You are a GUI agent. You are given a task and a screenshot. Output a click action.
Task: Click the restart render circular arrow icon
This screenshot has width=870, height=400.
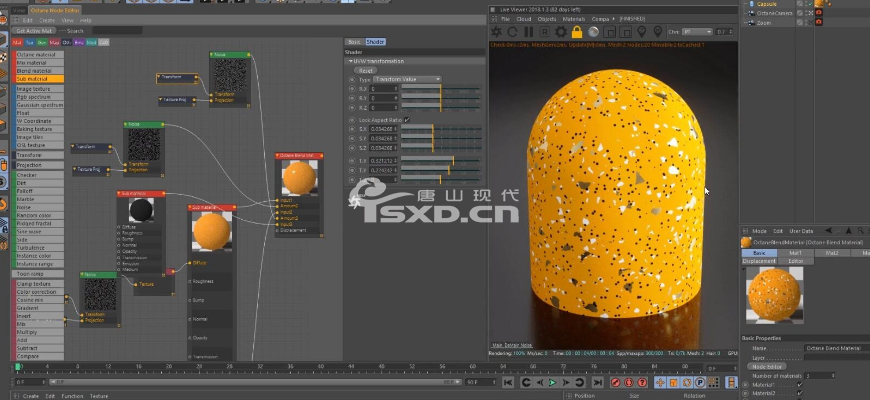[x=513, y=32]
